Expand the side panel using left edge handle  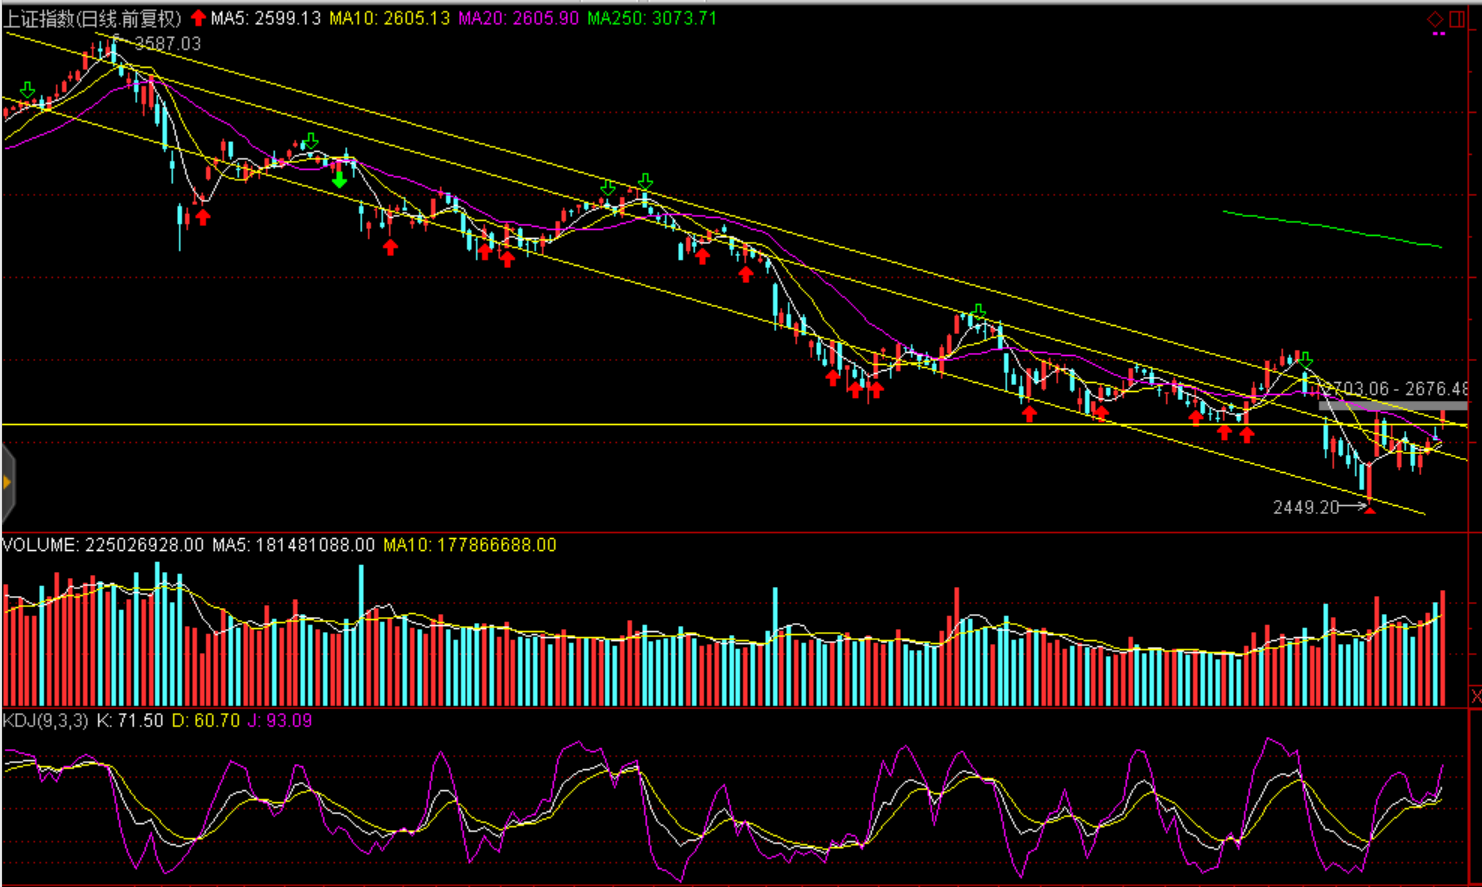(7, 484)
